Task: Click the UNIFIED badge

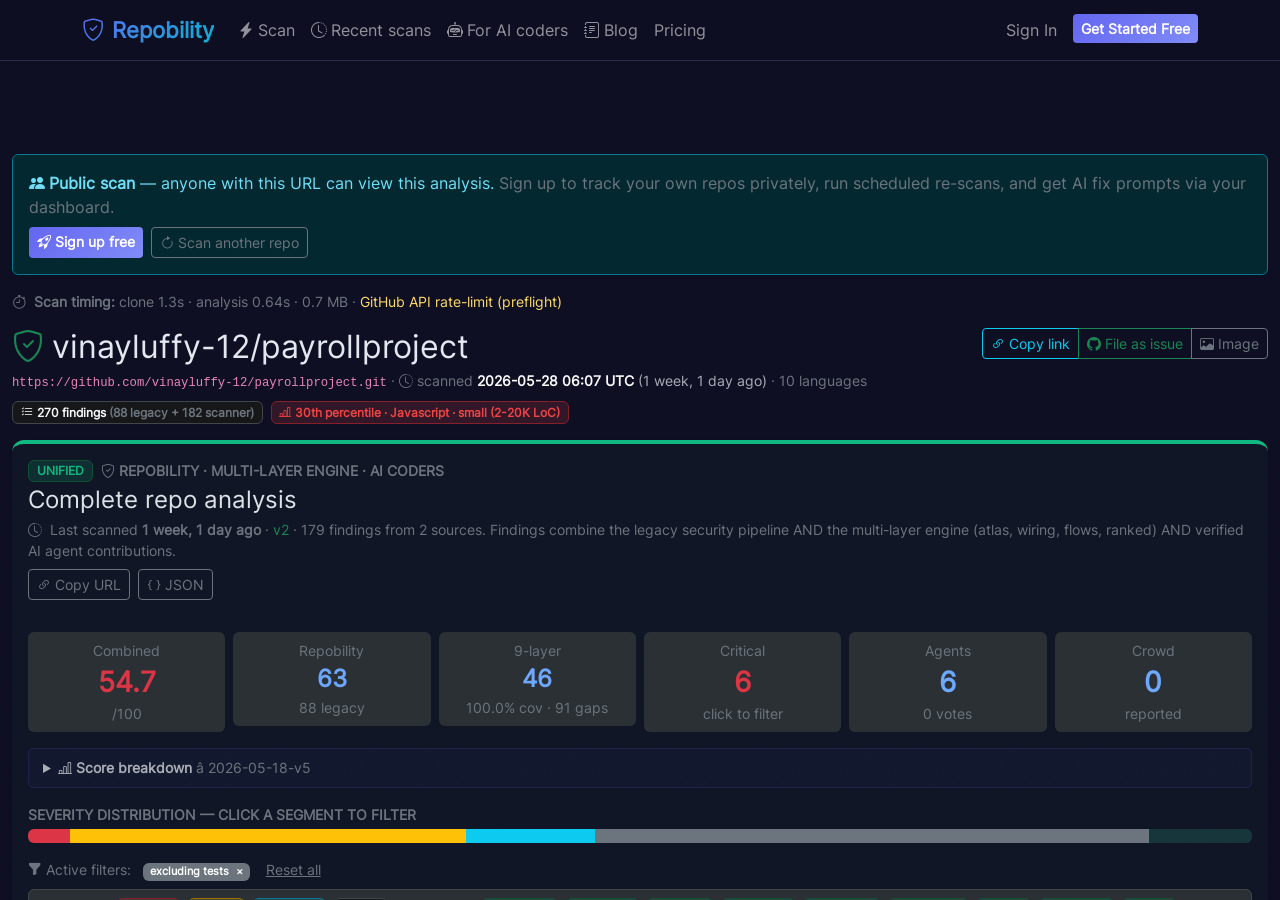Action: 60,471
